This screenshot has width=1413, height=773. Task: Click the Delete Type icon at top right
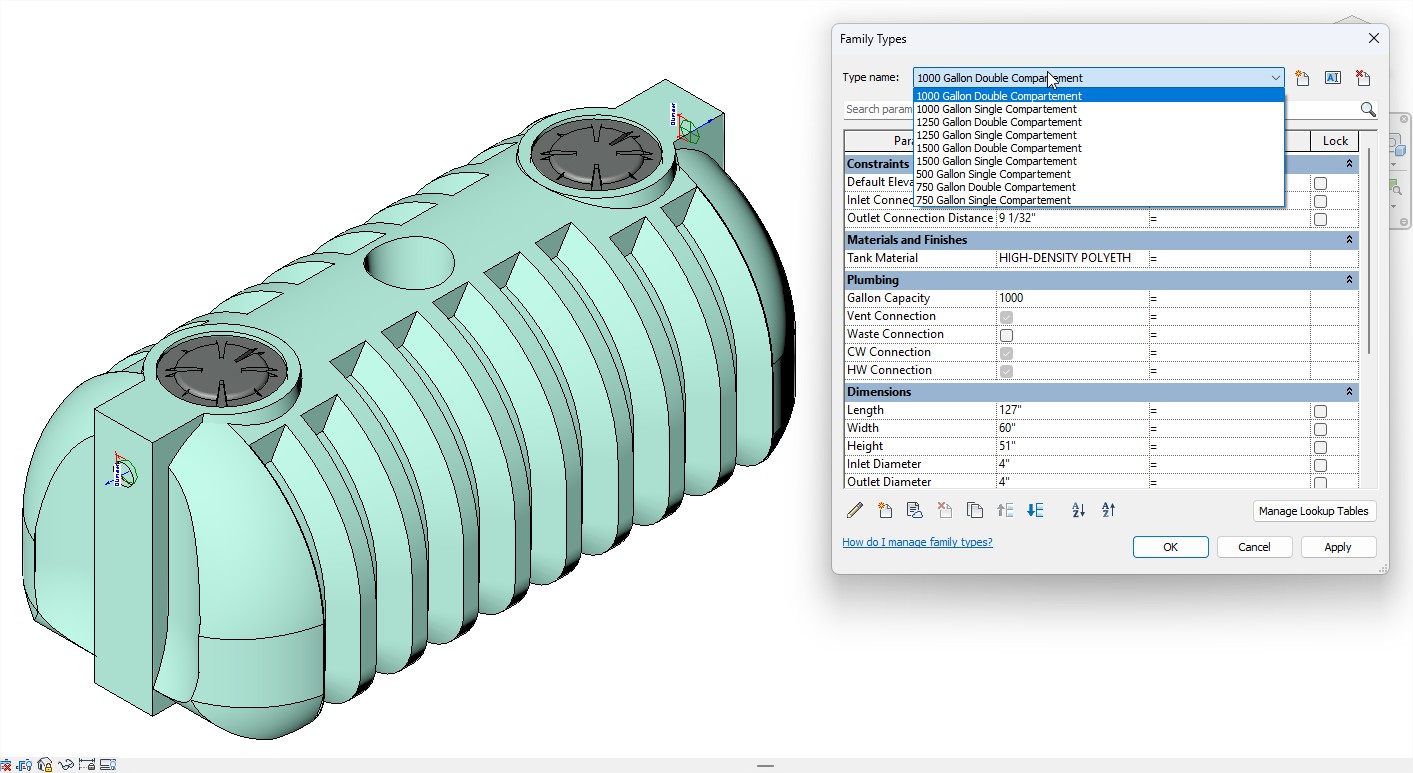1362,78
